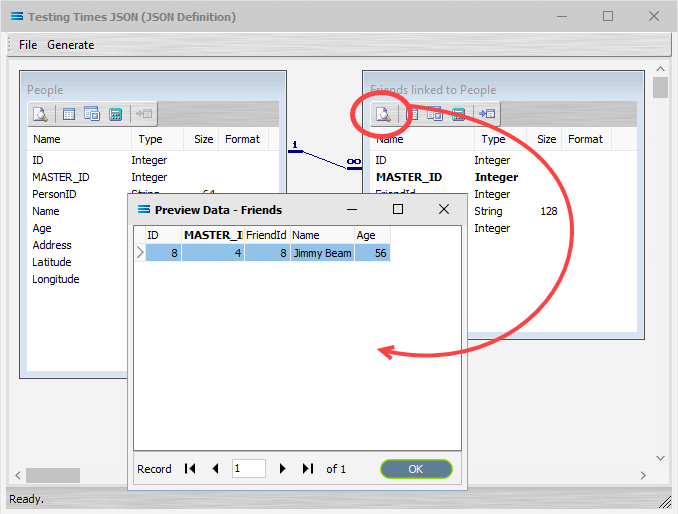Click Type column header in People table
The width and height of the screenshot is (678, 514).
(x=157, y=139)
